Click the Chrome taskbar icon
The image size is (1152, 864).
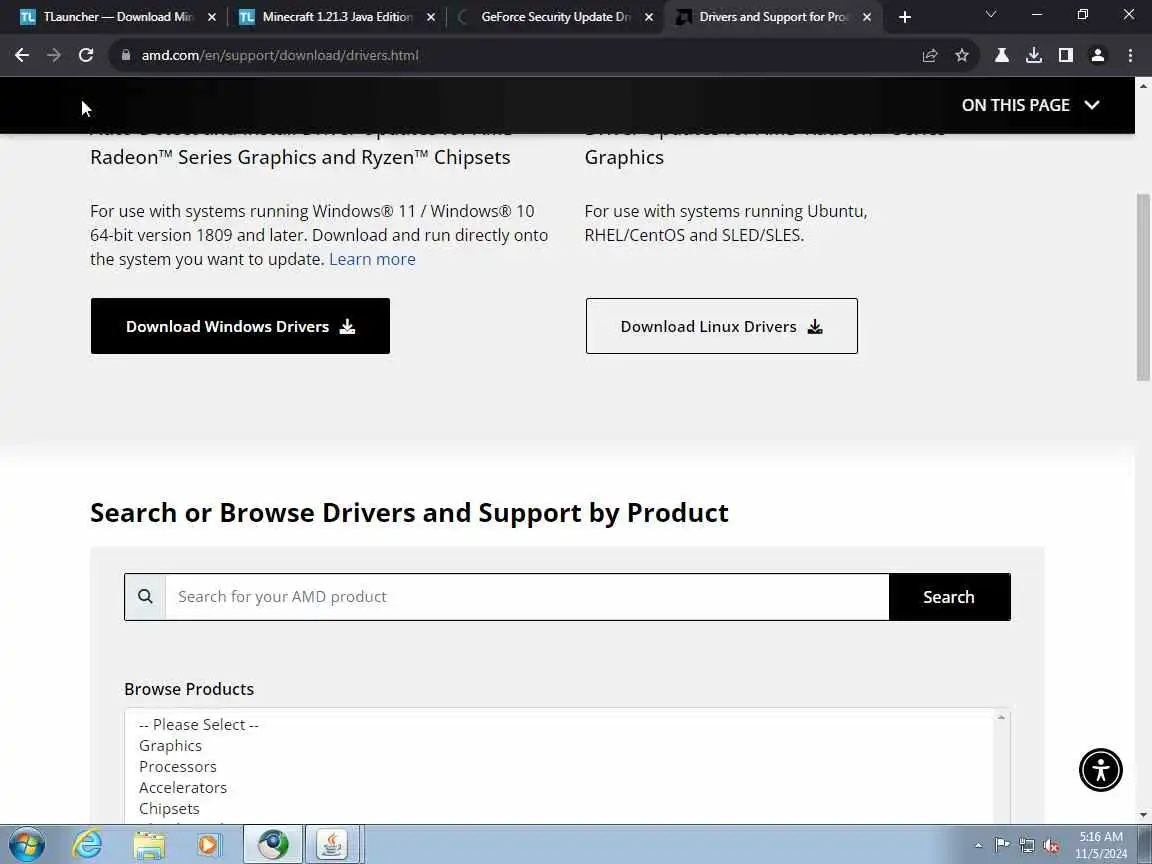click(x=273, y=845)
